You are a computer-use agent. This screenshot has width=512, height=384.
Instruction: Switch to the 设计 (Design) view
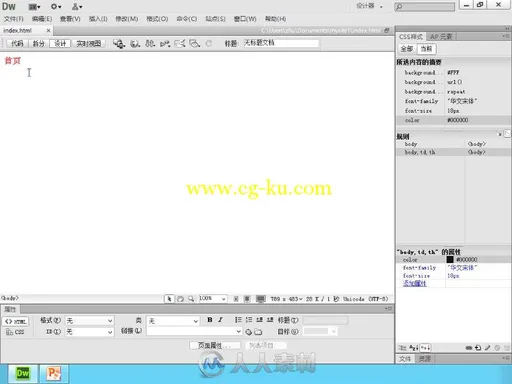[x=60, y=43]
